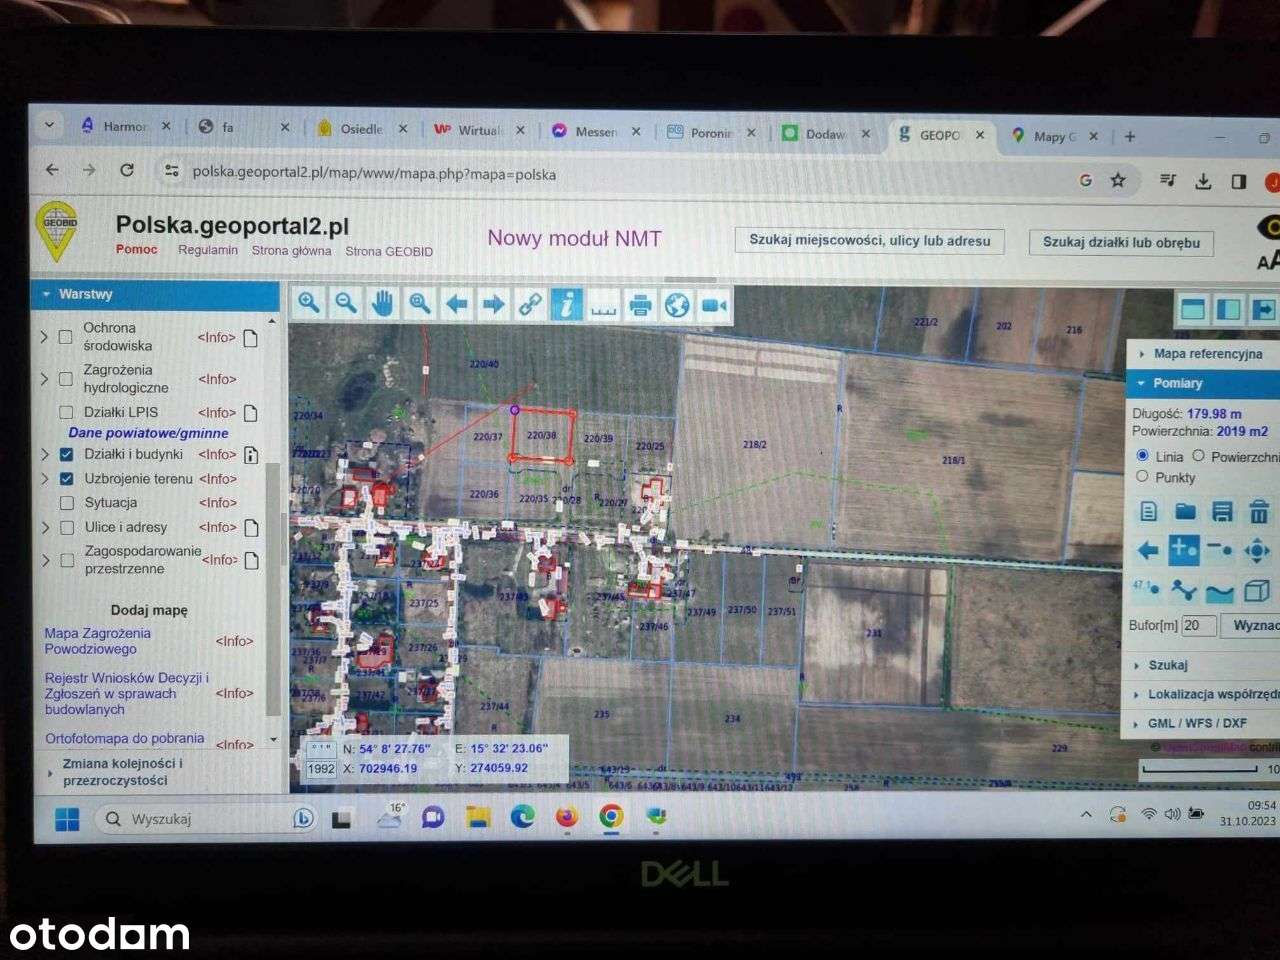Expand the Działki i budynki group

44,454
